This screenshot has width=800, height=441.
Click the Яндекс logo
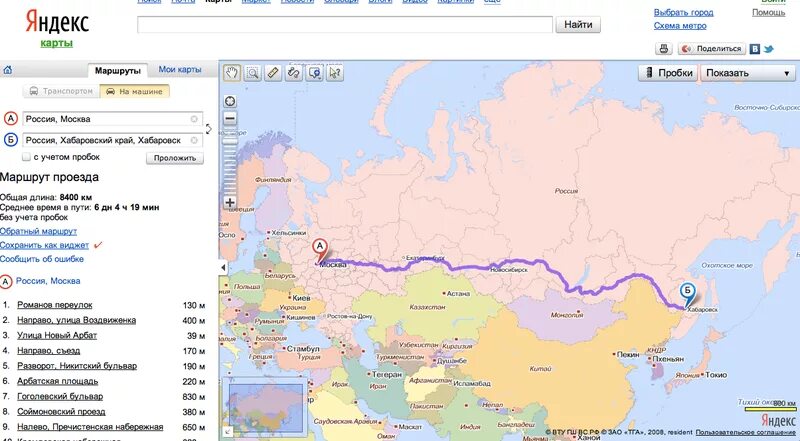(x=57, y=22)
